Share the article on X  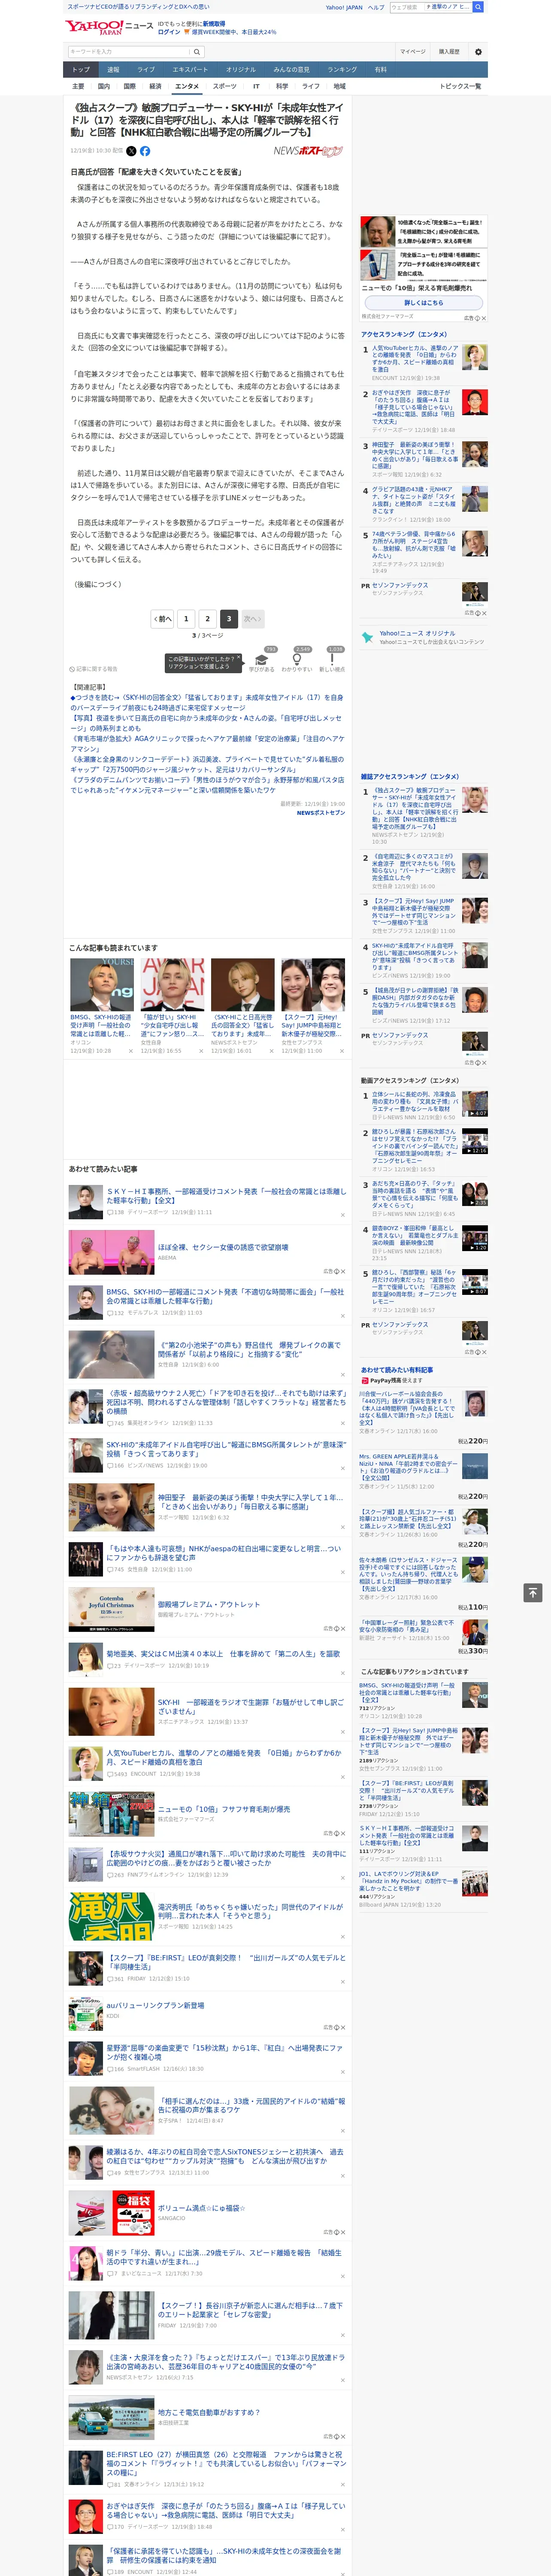(x=131, y=151)
